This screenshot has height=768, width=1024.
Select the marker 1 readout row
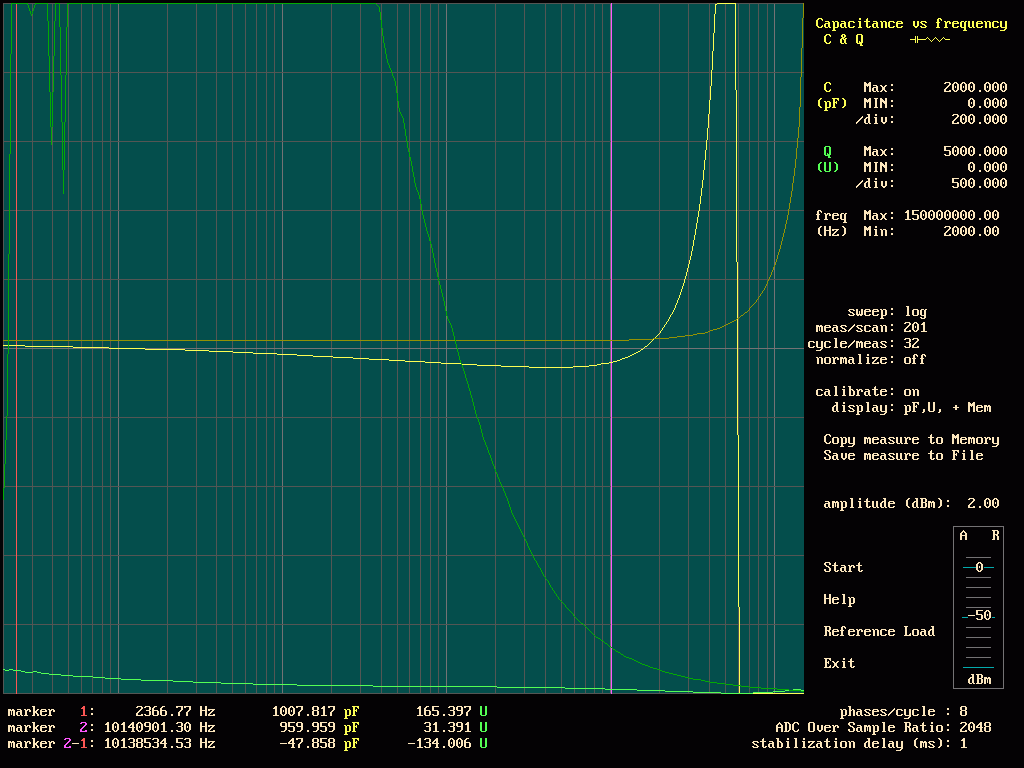pos(248,711)
